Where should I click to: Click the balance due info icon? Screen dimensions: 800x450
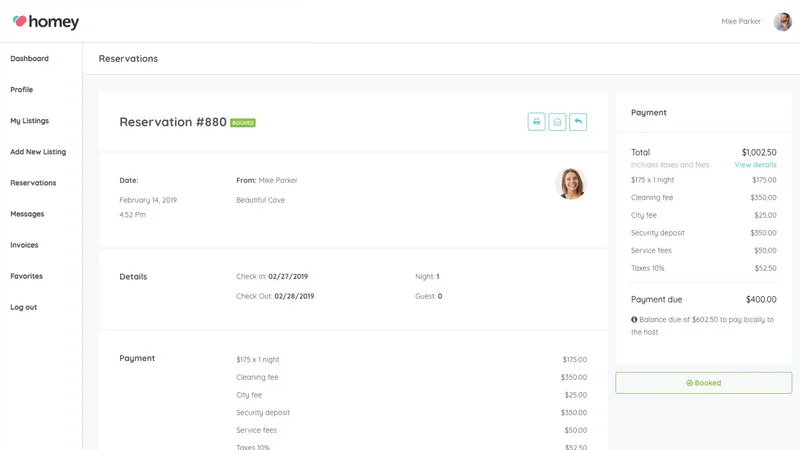(x=634, y=319)
